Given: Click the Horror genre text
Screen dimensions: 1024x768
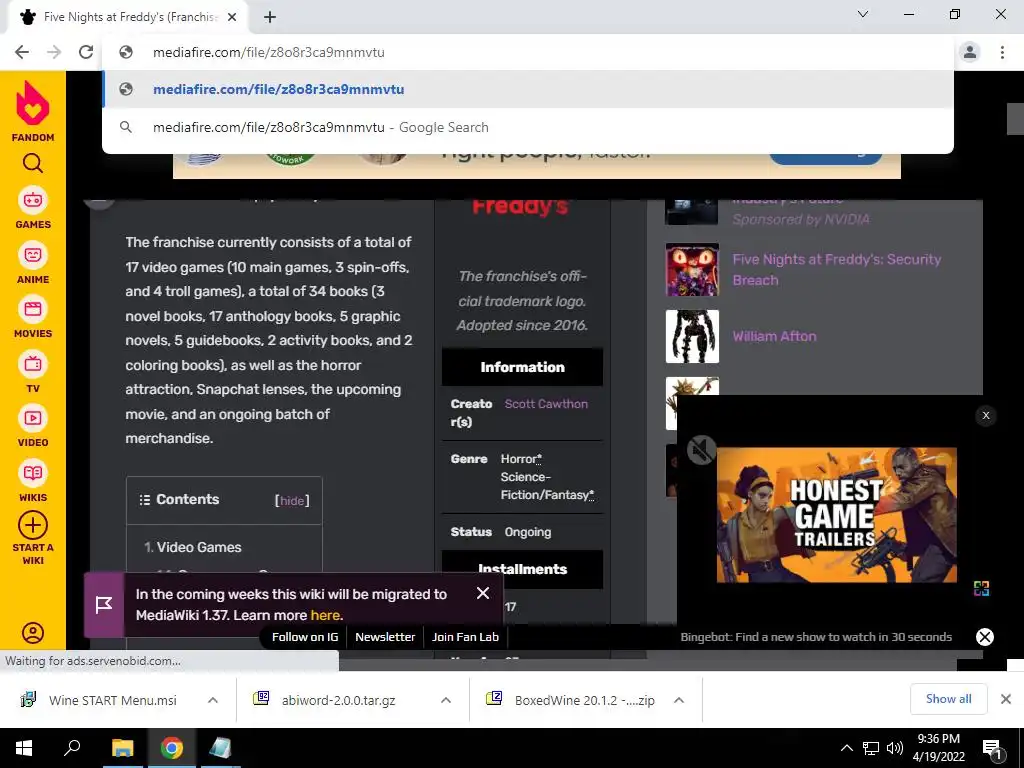Looking at the screenshot, I should tap(520, 459).
